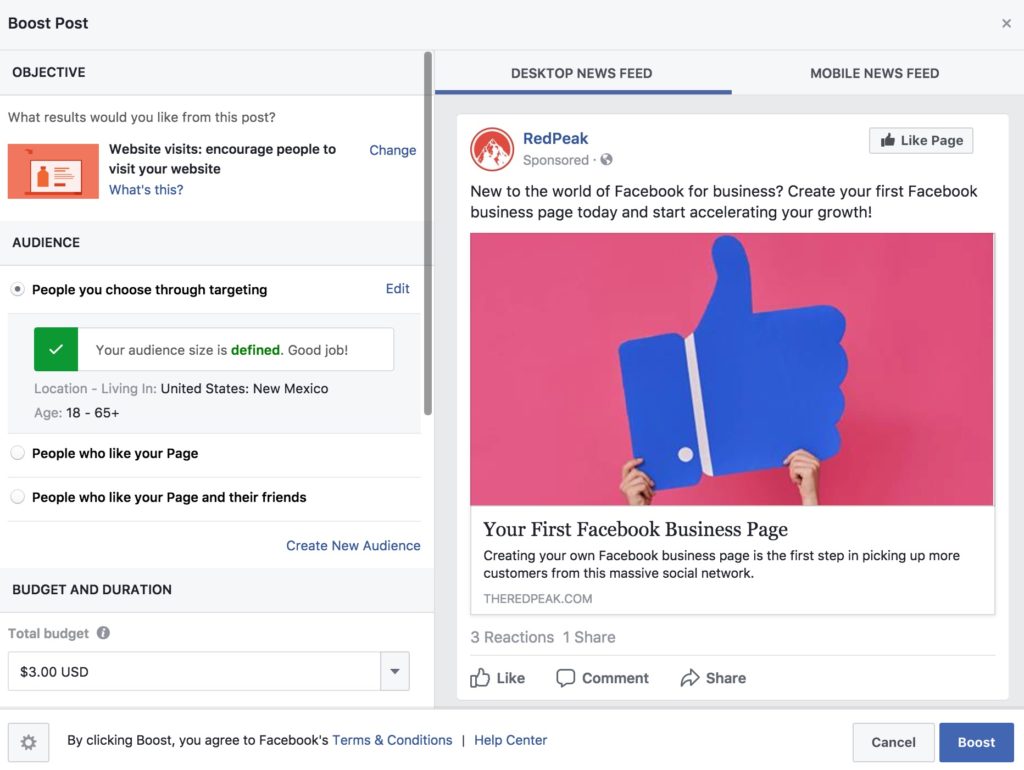Open the Help Center link

click(x=511, y=740)
